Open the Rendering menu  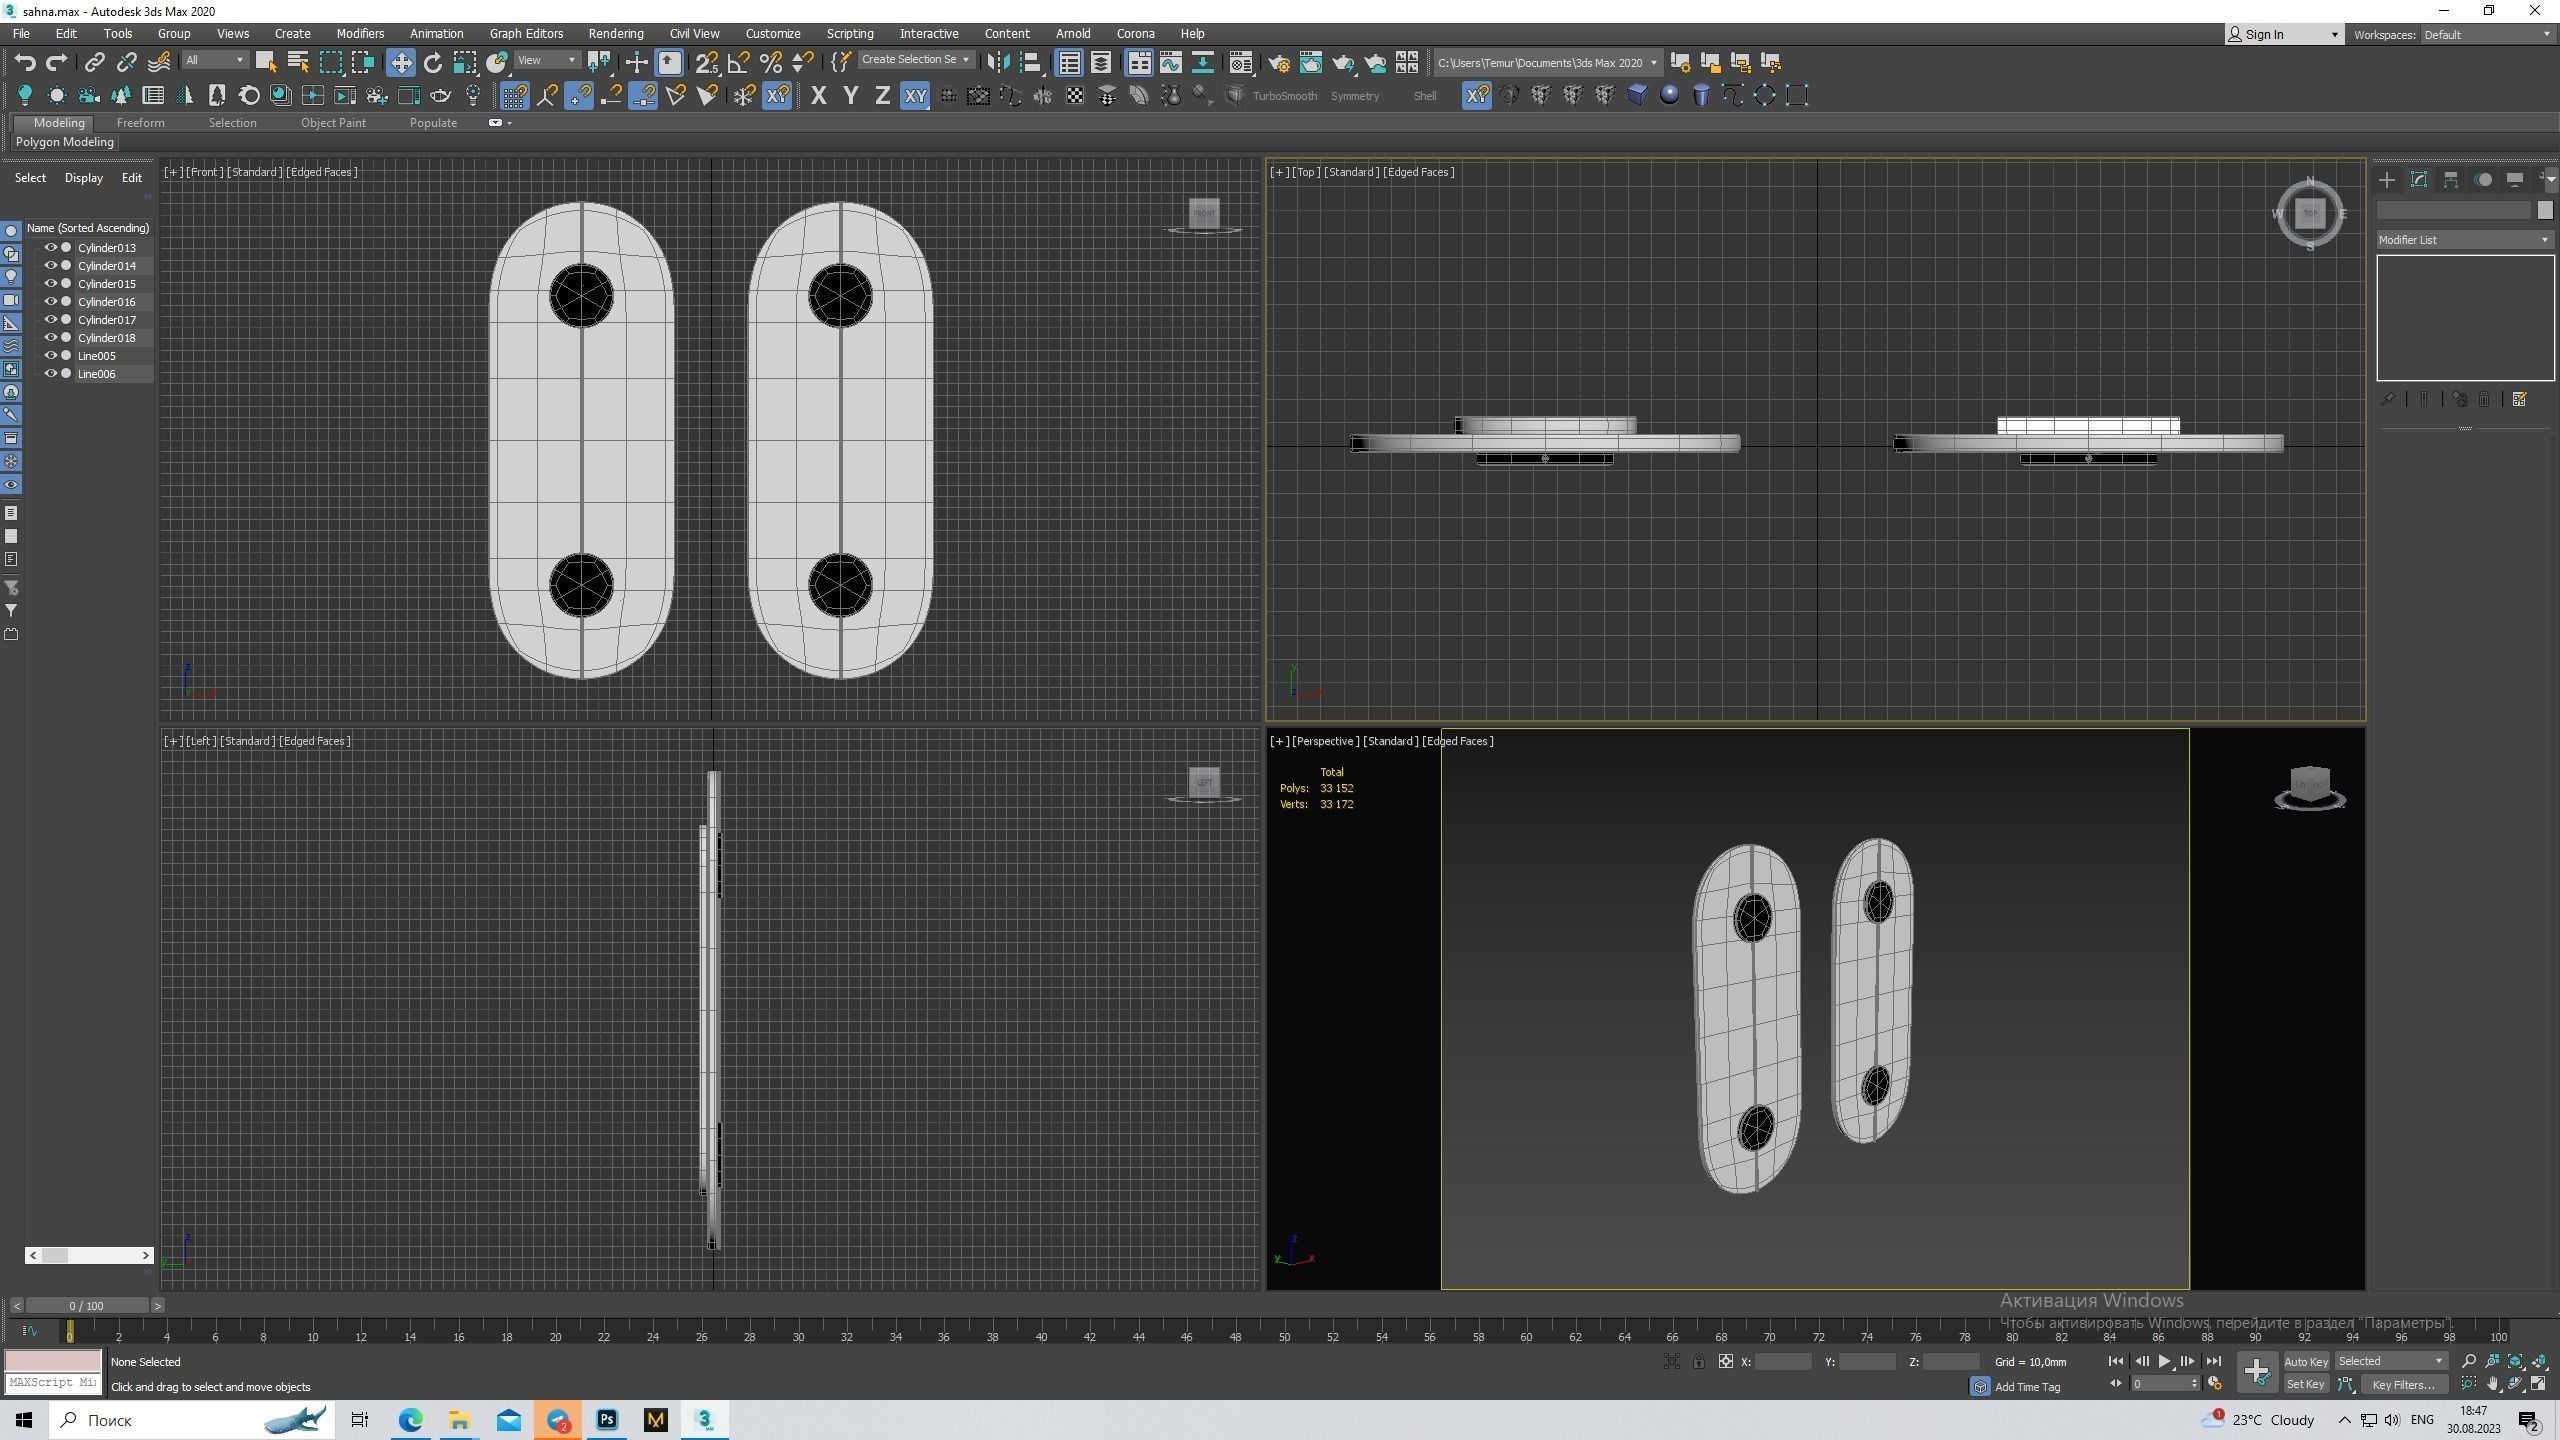615,34
